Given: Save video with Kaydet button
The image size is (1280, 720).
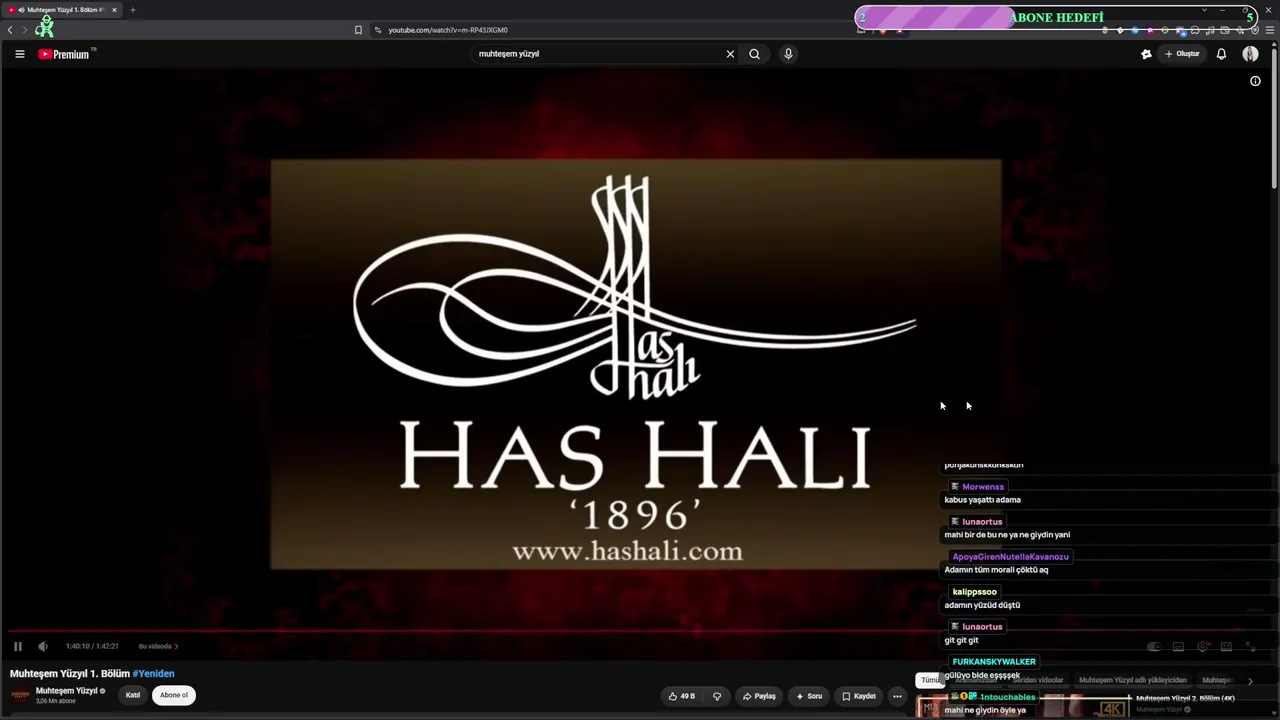Looking at the screenshot, I should [x=859, y=696].
